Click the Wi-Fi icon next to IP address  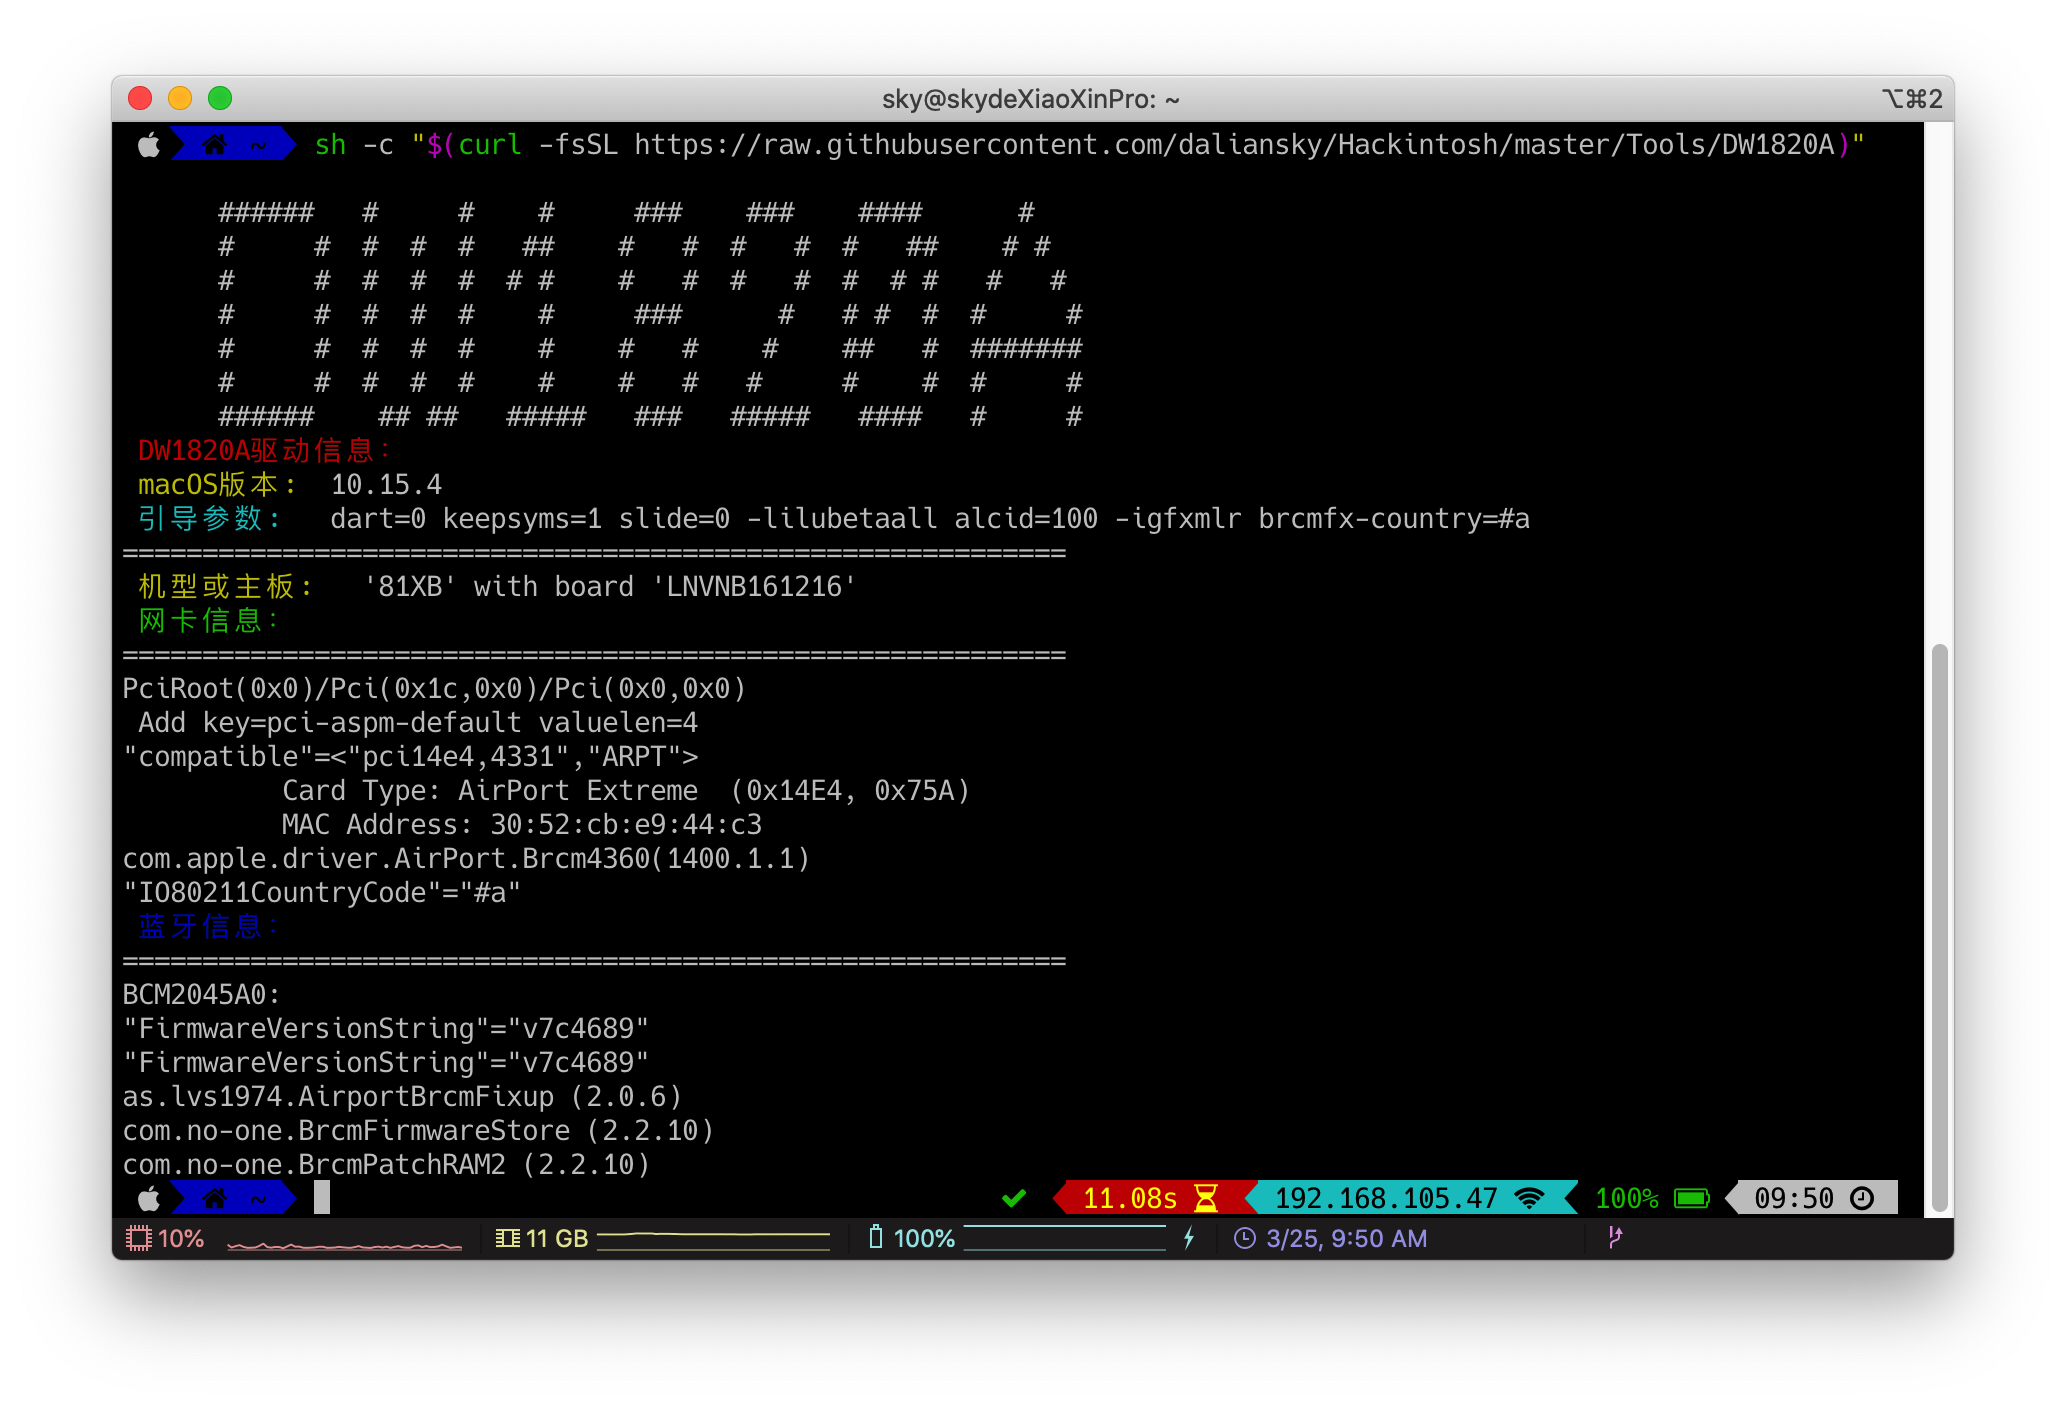click(x=1529, y=1198)
